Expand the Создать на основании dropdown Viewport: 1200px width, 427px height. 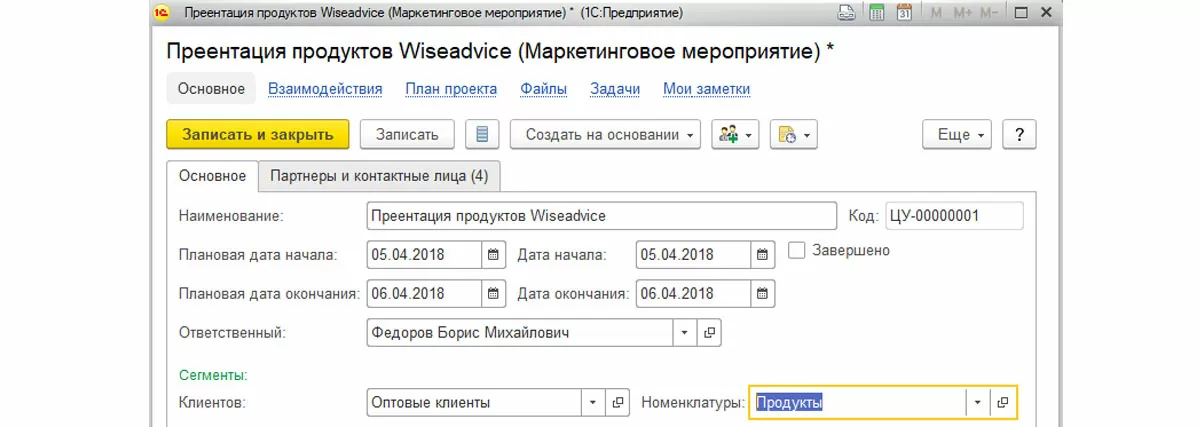point(606,135)
